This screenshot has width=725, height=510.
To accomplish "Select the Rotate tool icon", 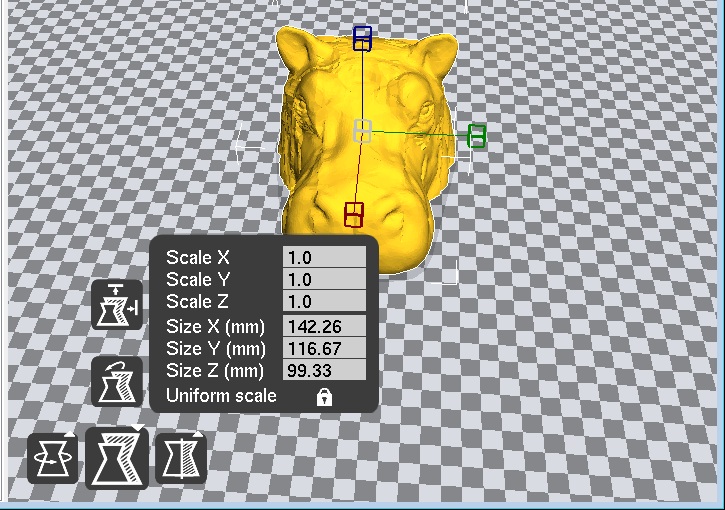I will point(53,458).
